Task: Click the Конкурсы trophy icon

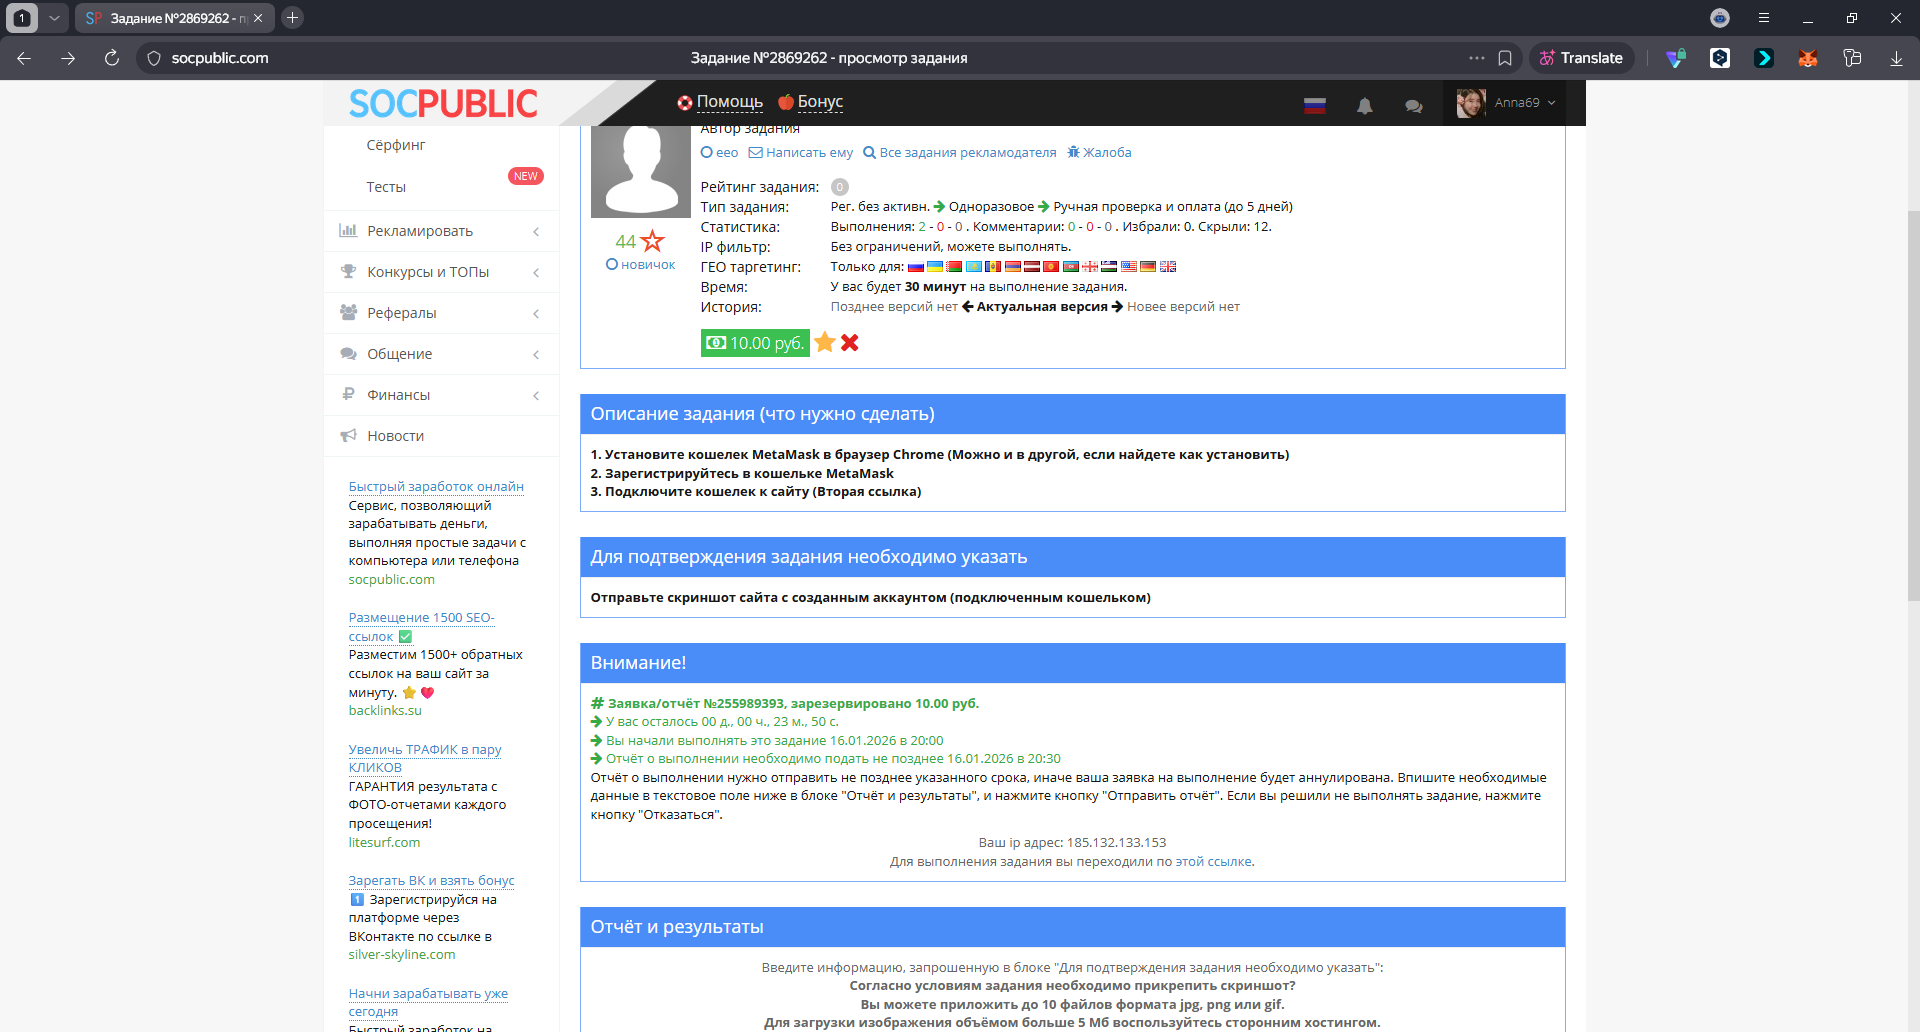Action: 348,271
